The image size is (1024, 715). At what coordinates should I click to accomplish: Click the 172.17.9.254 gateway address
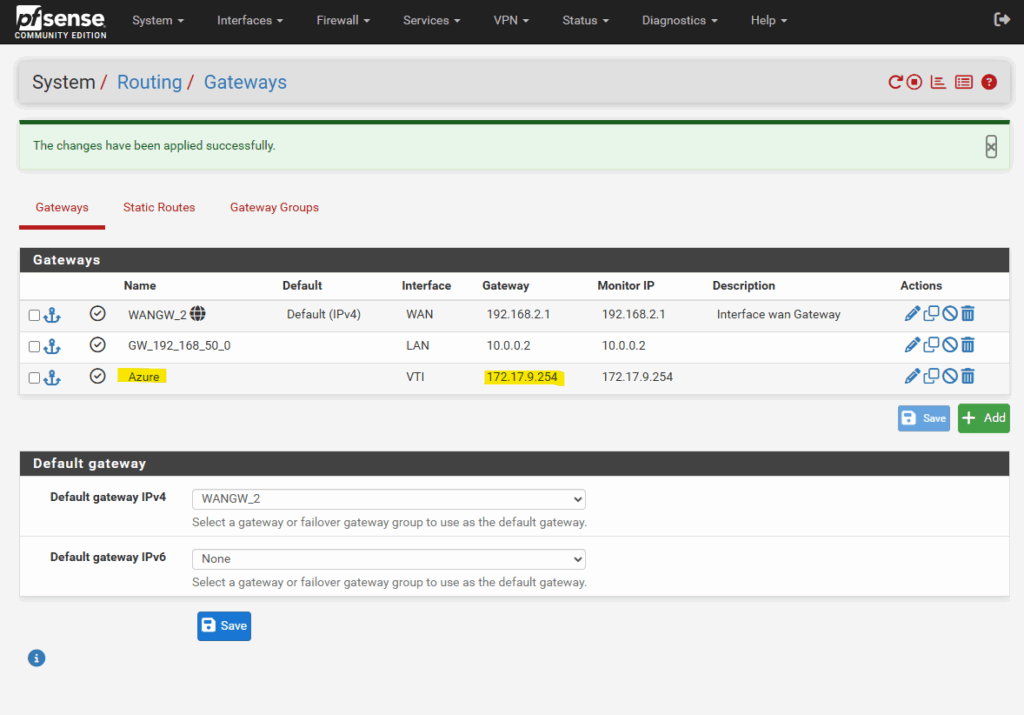[522, 377]
